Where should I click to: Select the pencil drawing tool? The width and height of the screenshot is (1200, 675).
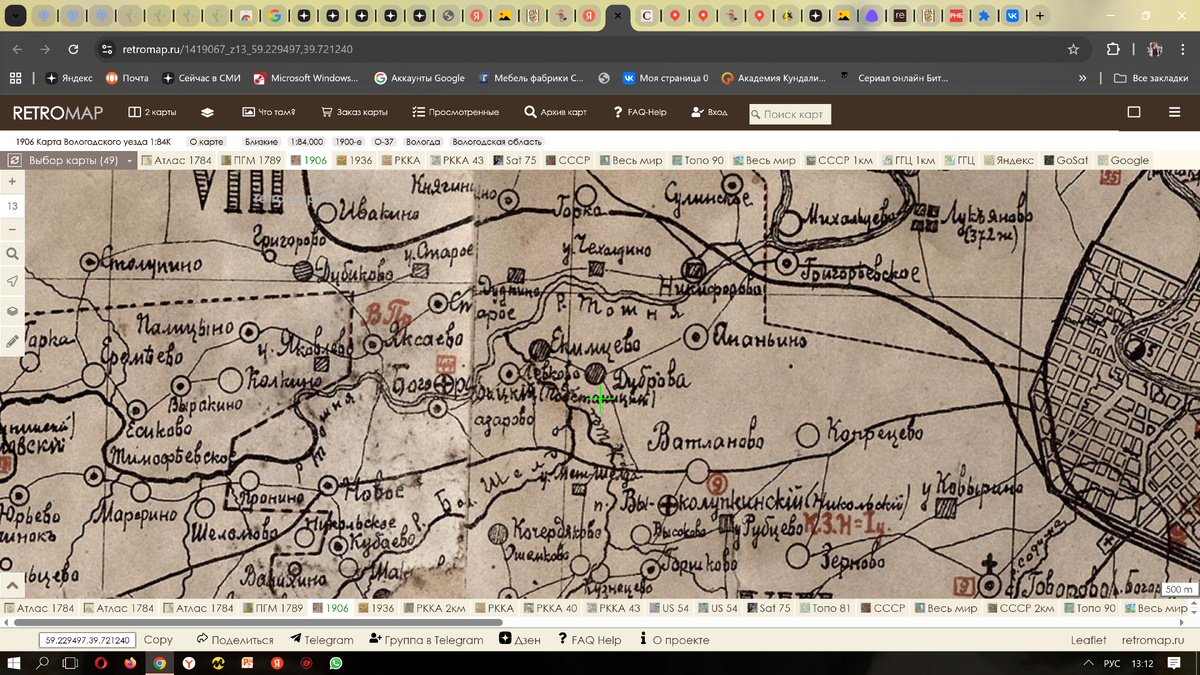click(12, 340)
